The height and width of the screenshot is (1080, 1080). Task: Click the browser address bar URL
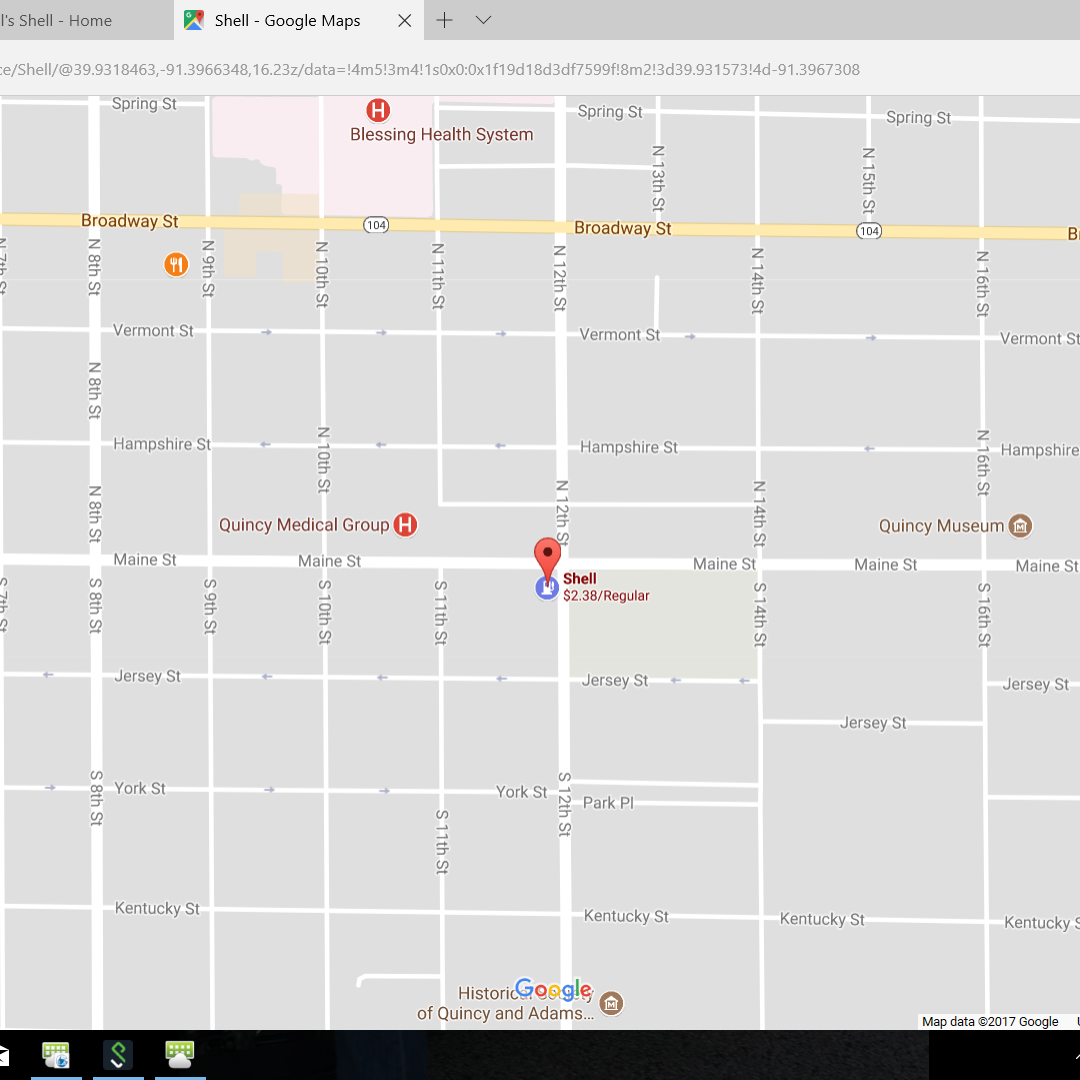430,69
